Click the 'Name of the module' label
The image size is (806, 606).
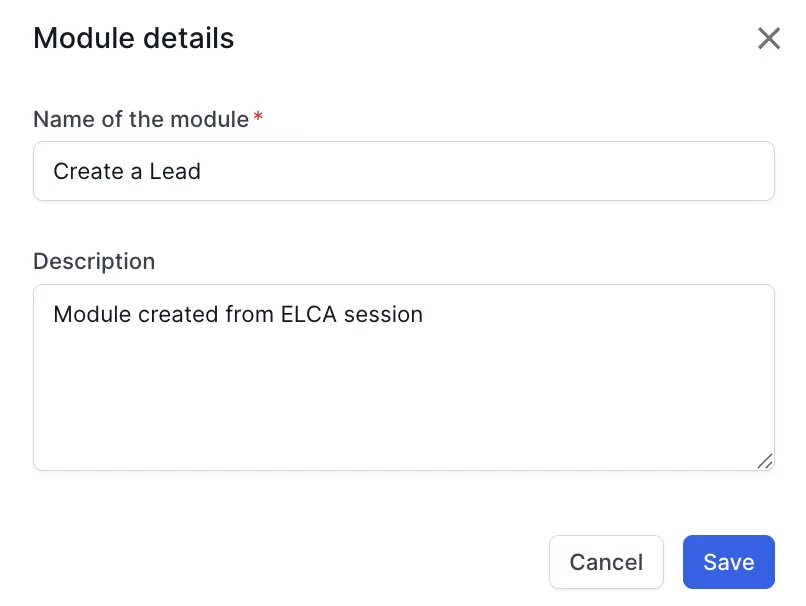tap(140, 119)
